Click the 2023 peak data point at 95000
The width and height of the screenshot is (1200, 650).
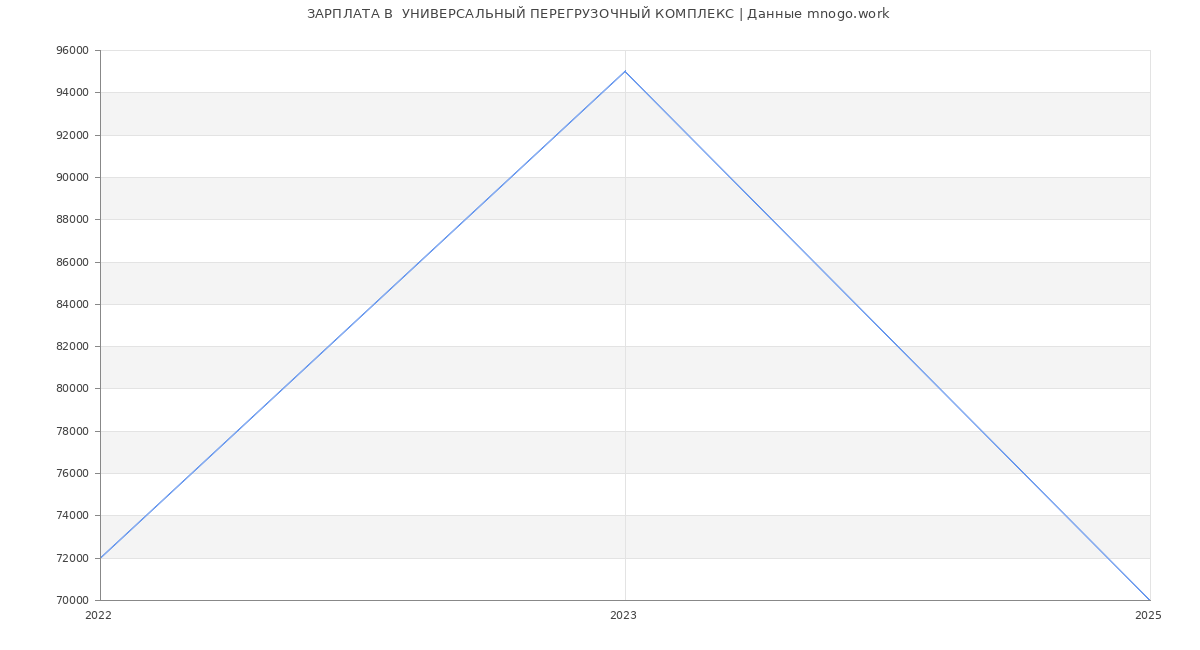pyautogui.click(x=625, y=71)
